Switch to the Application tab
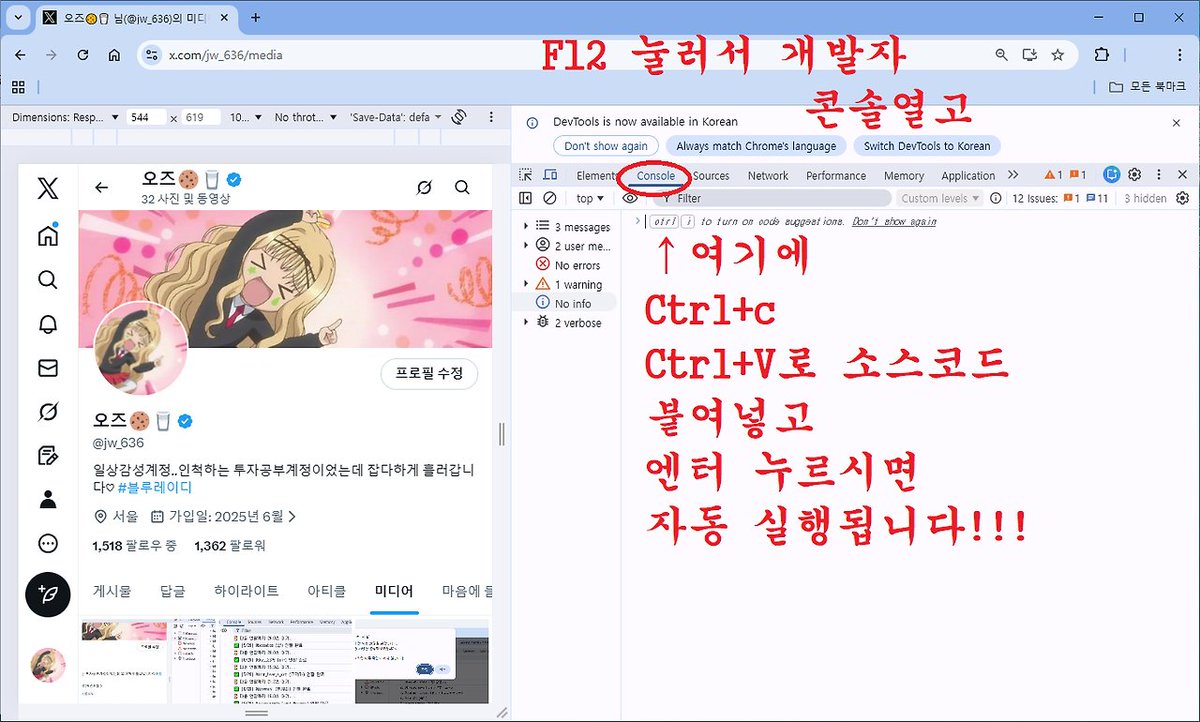1200x722 pixels. [x=968, y=176]
